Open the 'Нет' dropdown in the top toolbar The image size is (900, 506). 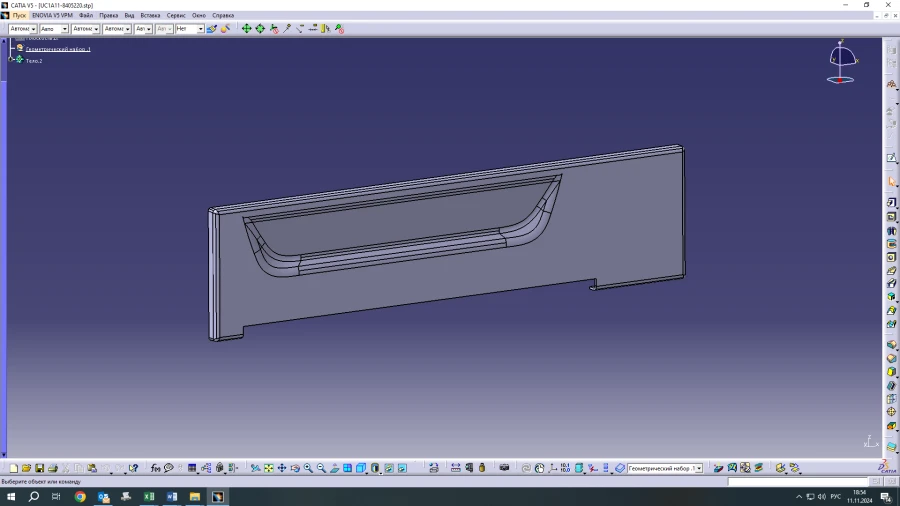tap(200, 29)
